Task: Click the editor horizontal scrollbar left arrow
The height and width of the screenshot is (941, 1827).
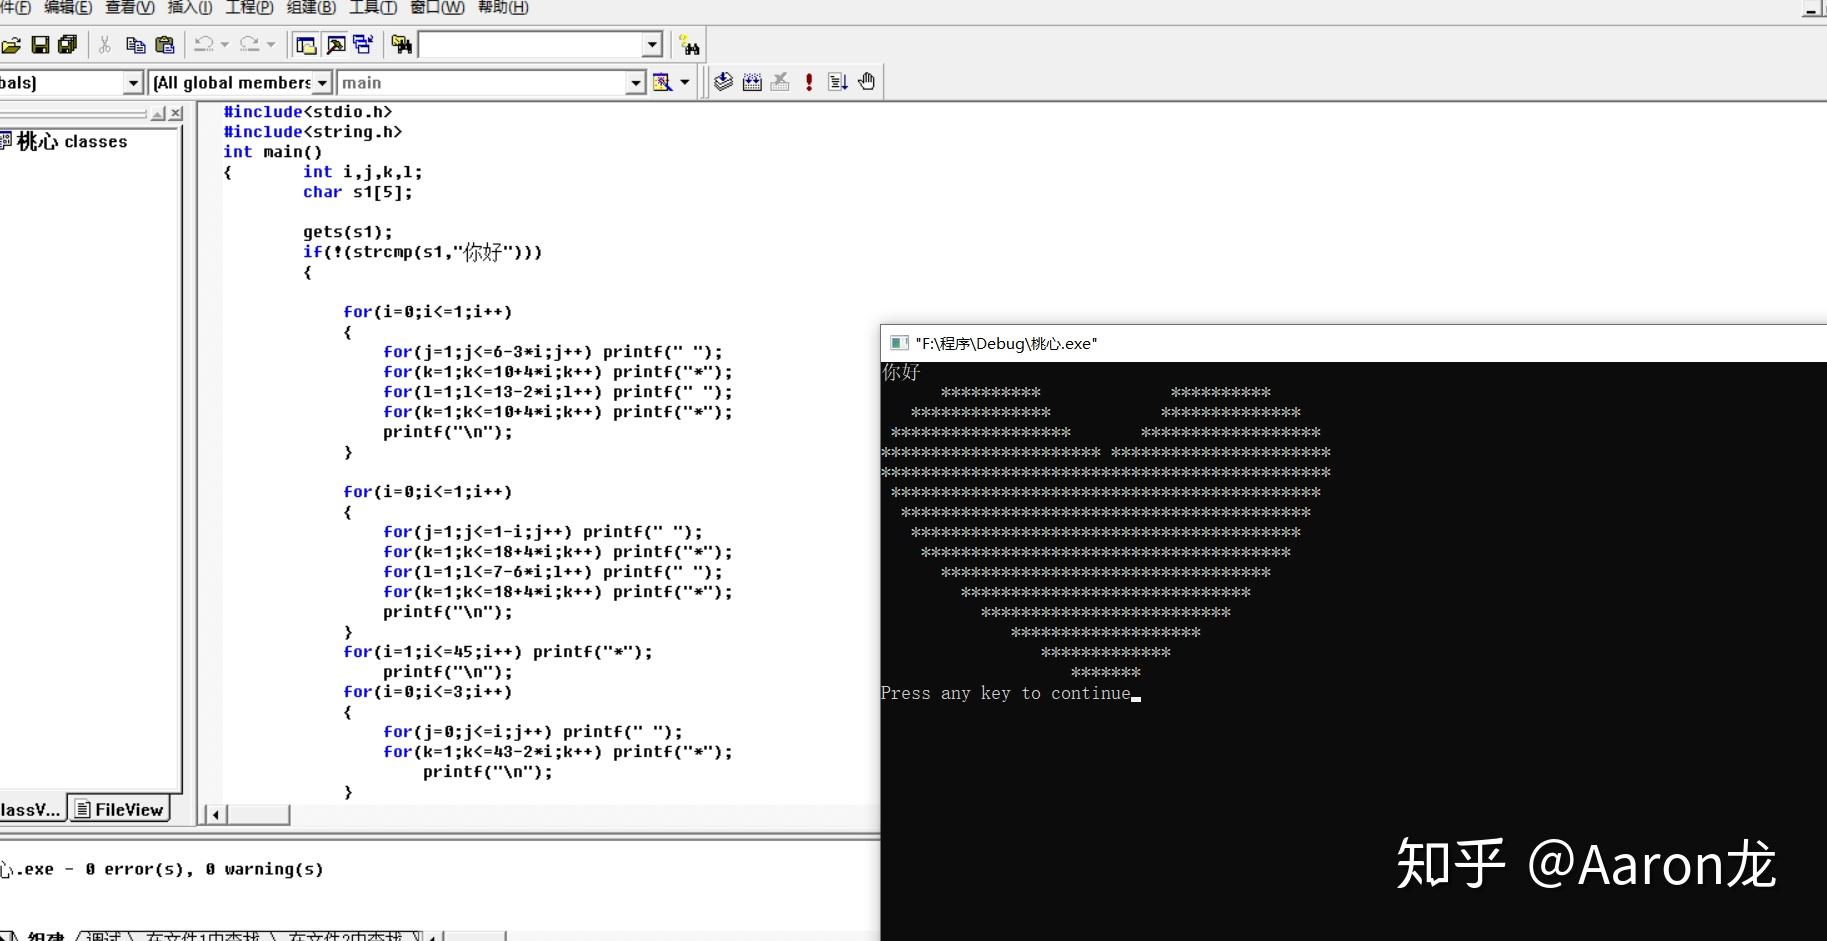Action: [x=215, y=815]
